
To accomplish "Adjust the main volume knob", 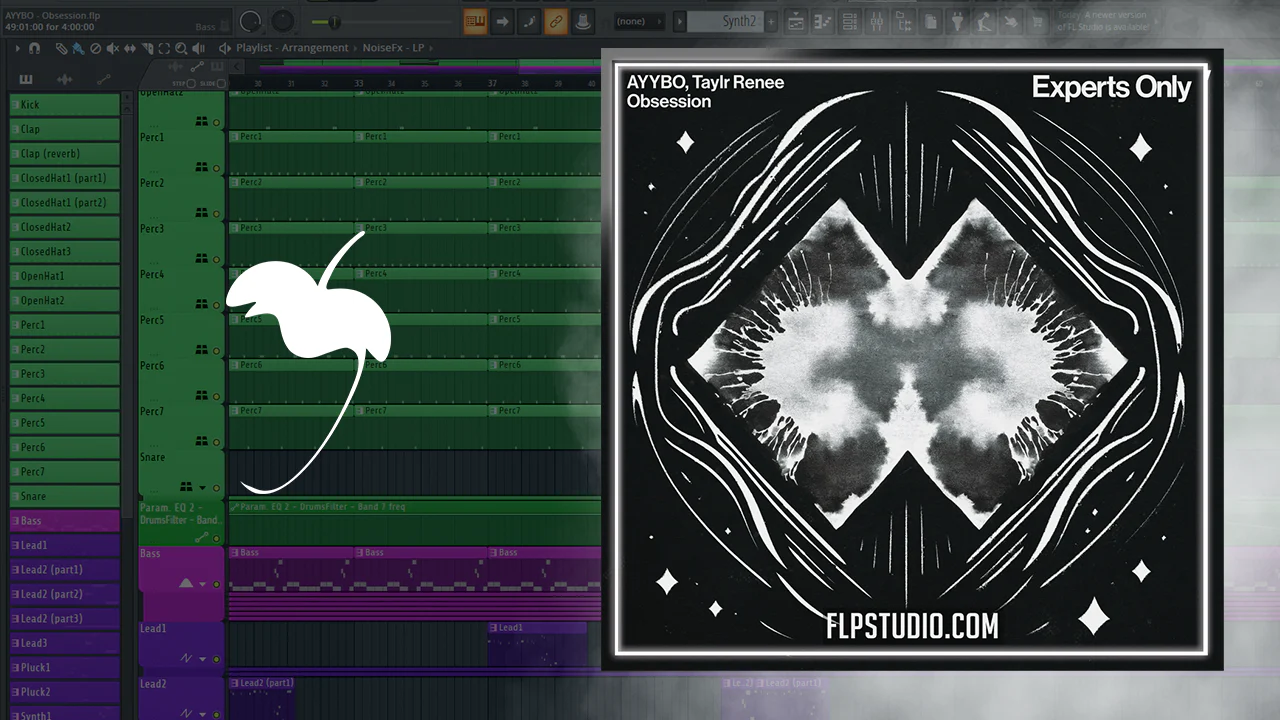I will pyautogui.click(x=250, y=21).
